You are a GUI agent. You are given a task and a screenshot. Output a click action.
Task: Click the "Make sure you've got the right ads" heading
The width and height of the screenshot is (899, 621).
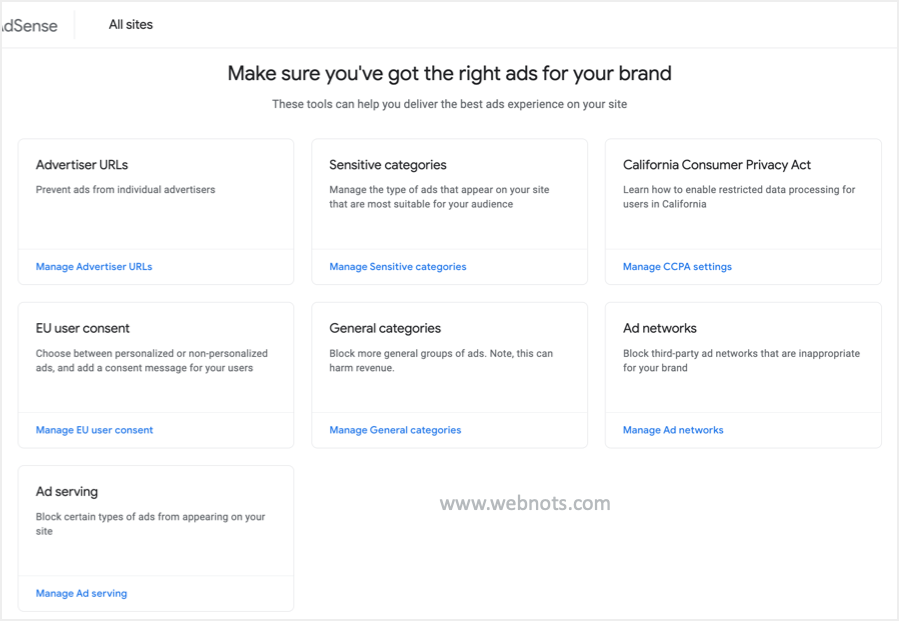(449, 73)
